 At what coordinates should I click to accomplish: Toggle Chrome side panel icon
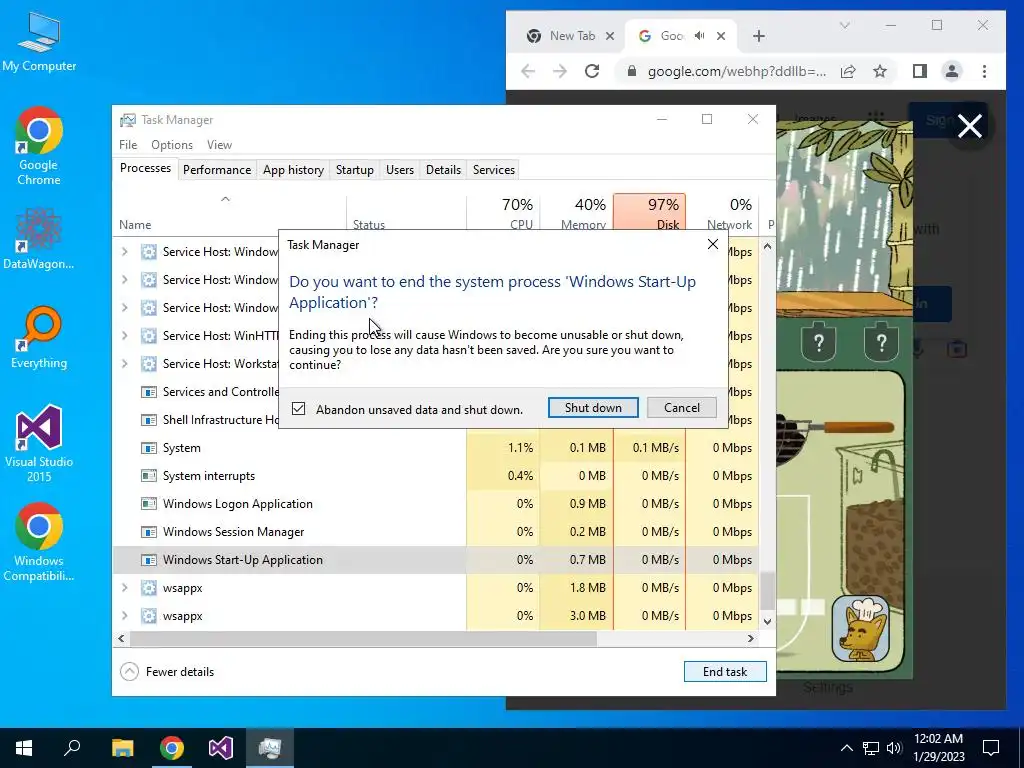click(x=920, y=71)
